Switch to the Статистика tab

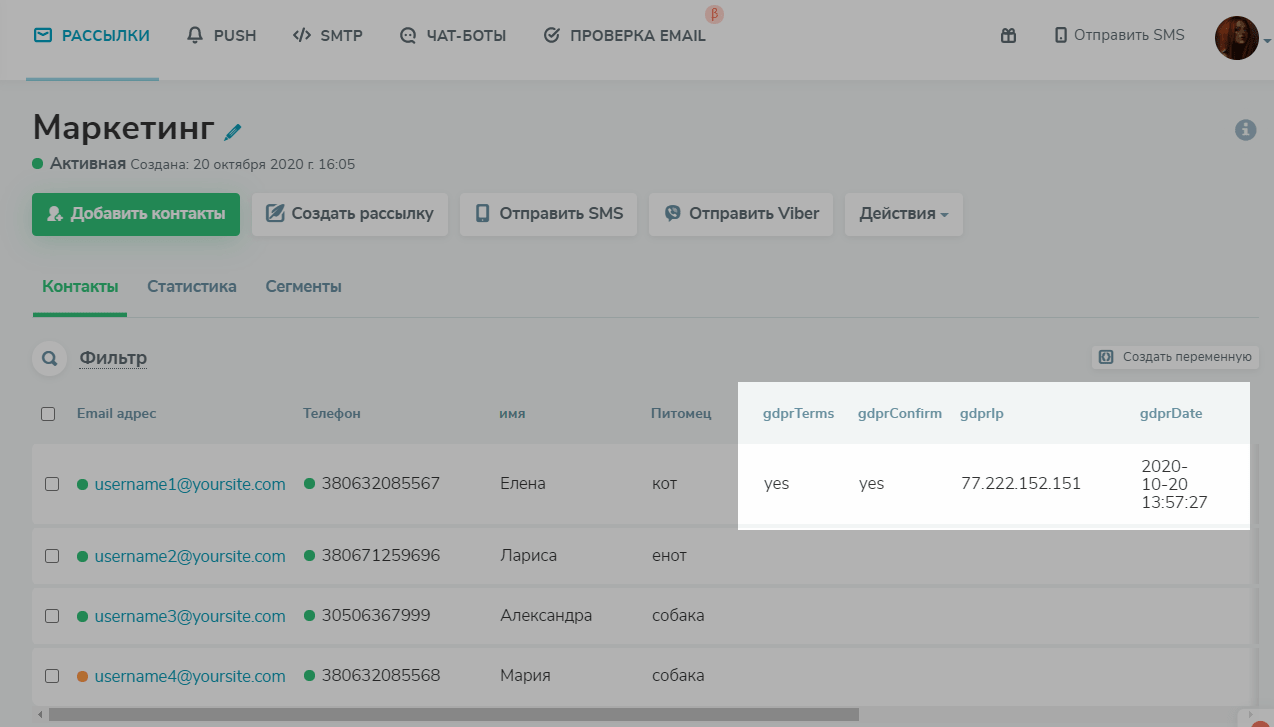pos(192,287)
